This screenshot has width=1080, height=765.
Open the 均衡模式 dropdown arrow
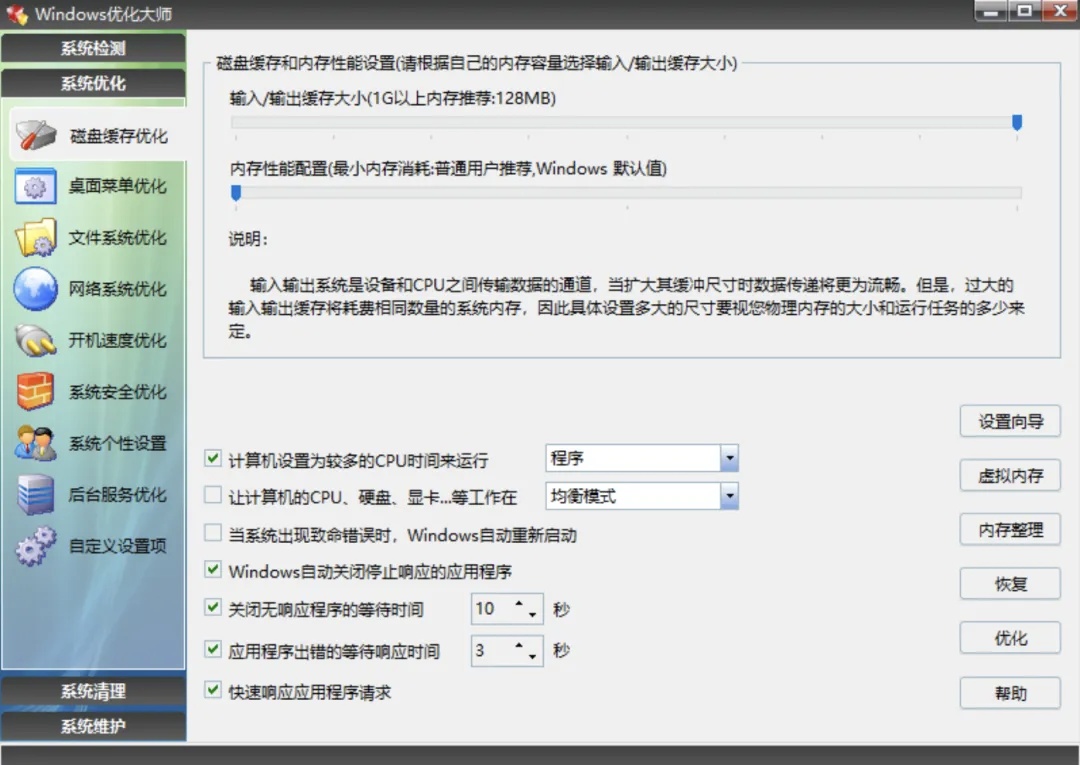[729, 496]
